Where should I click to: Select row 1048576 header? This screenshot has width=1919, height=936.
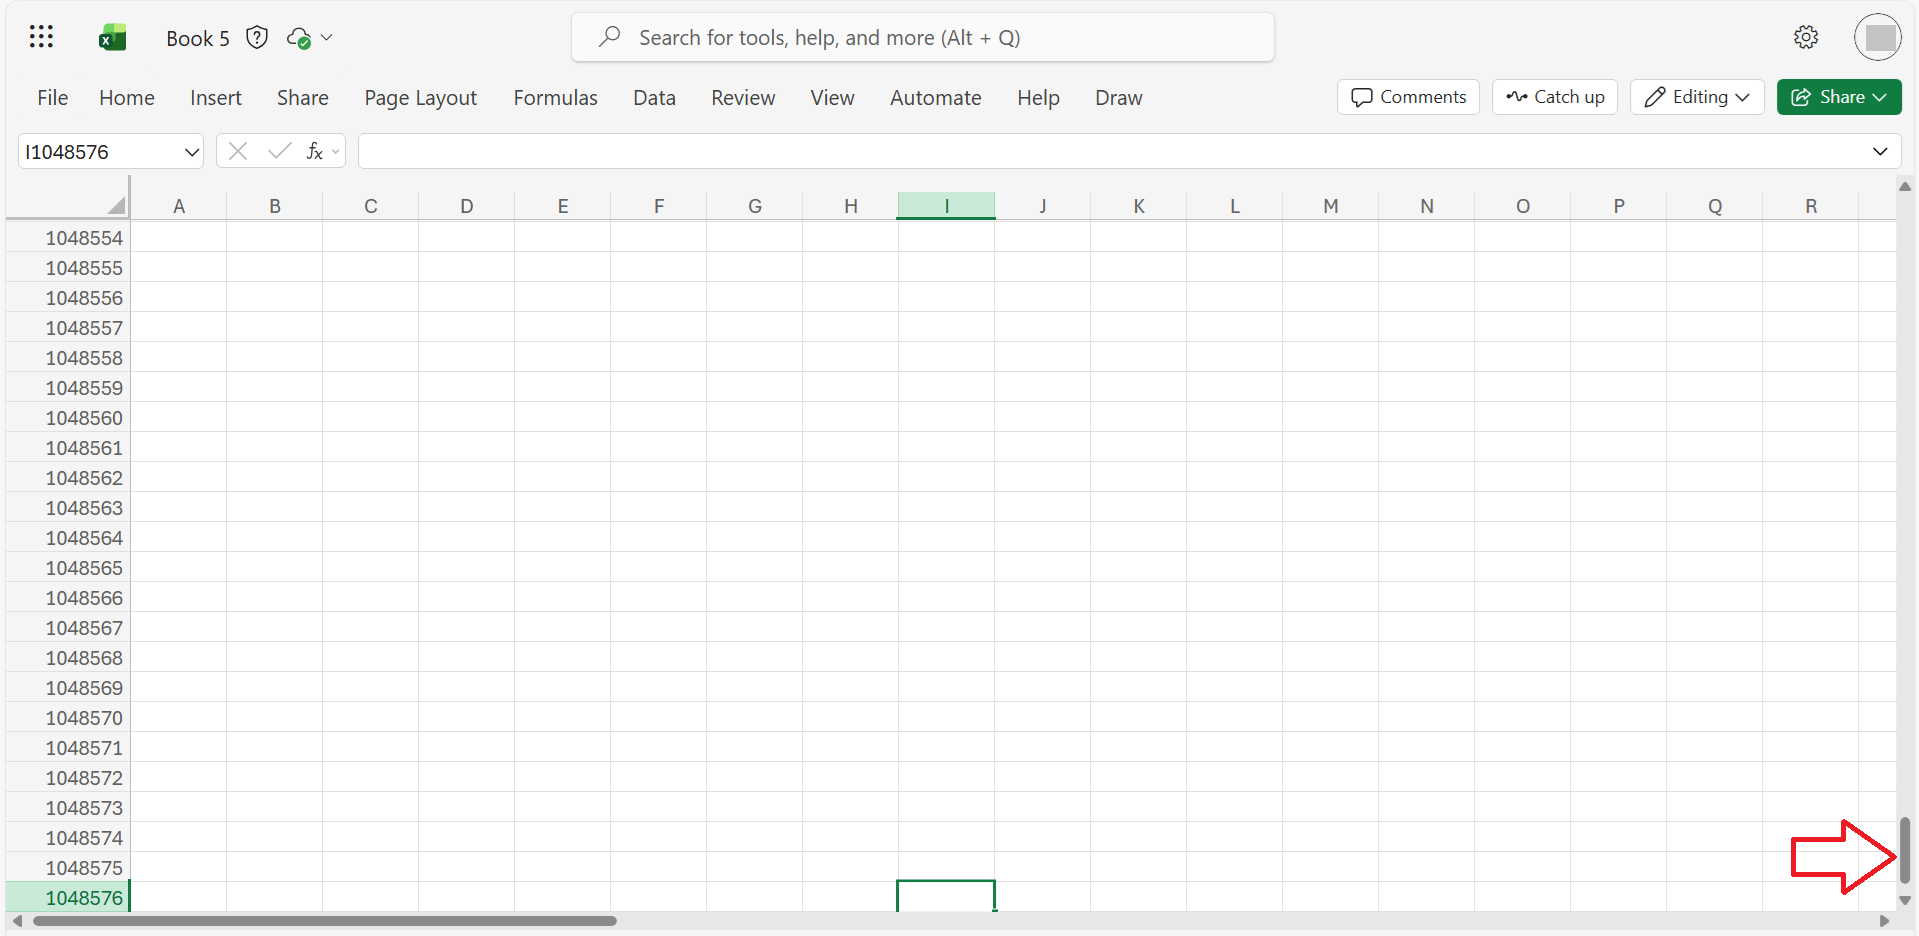(68, 898)
